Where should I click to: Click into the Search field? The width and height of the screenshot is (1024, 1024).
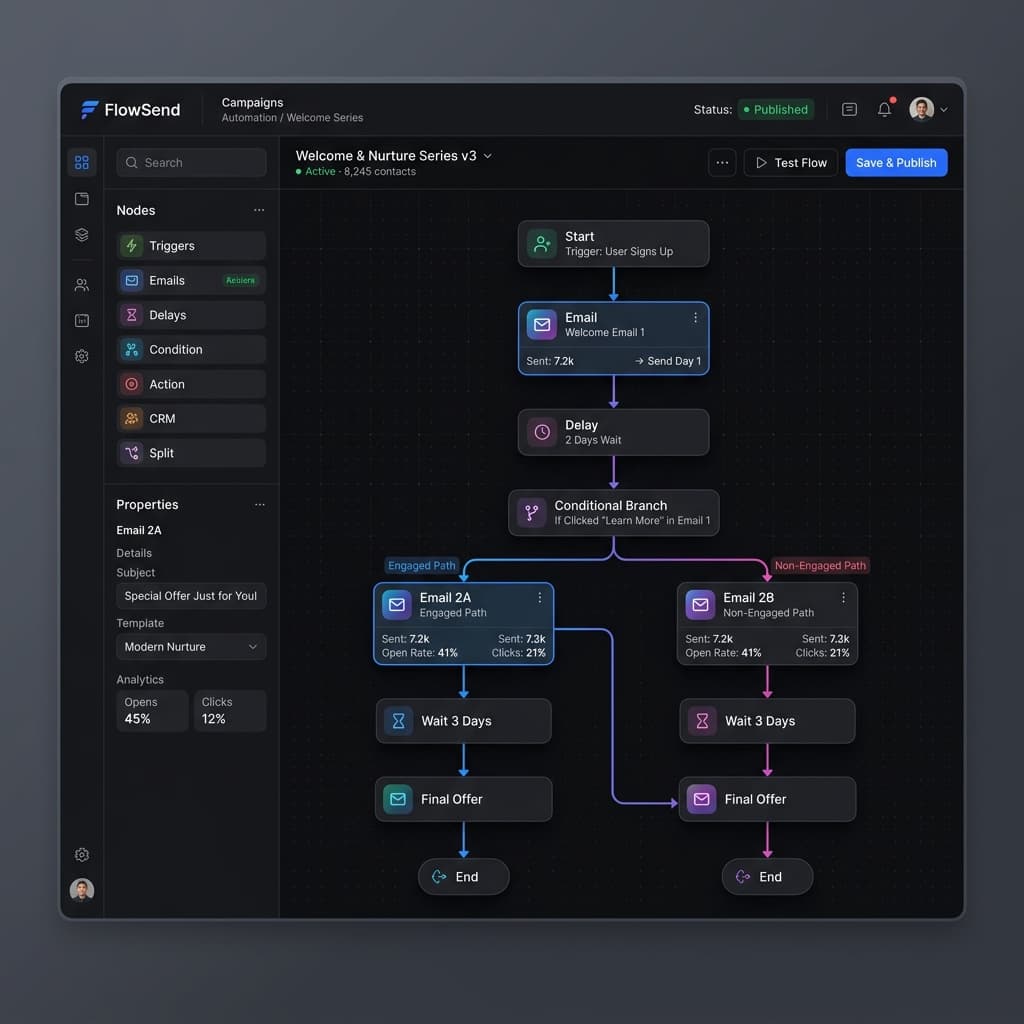pos(191,163)
